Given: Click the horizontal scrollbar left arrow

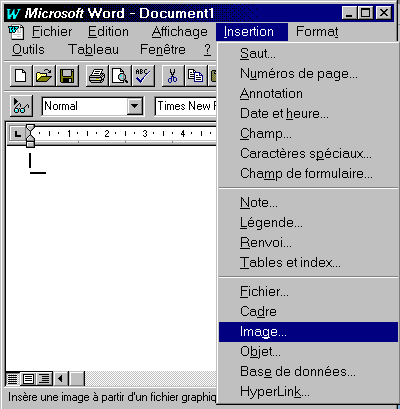Looking at the screenshot, I should [61, 379].
